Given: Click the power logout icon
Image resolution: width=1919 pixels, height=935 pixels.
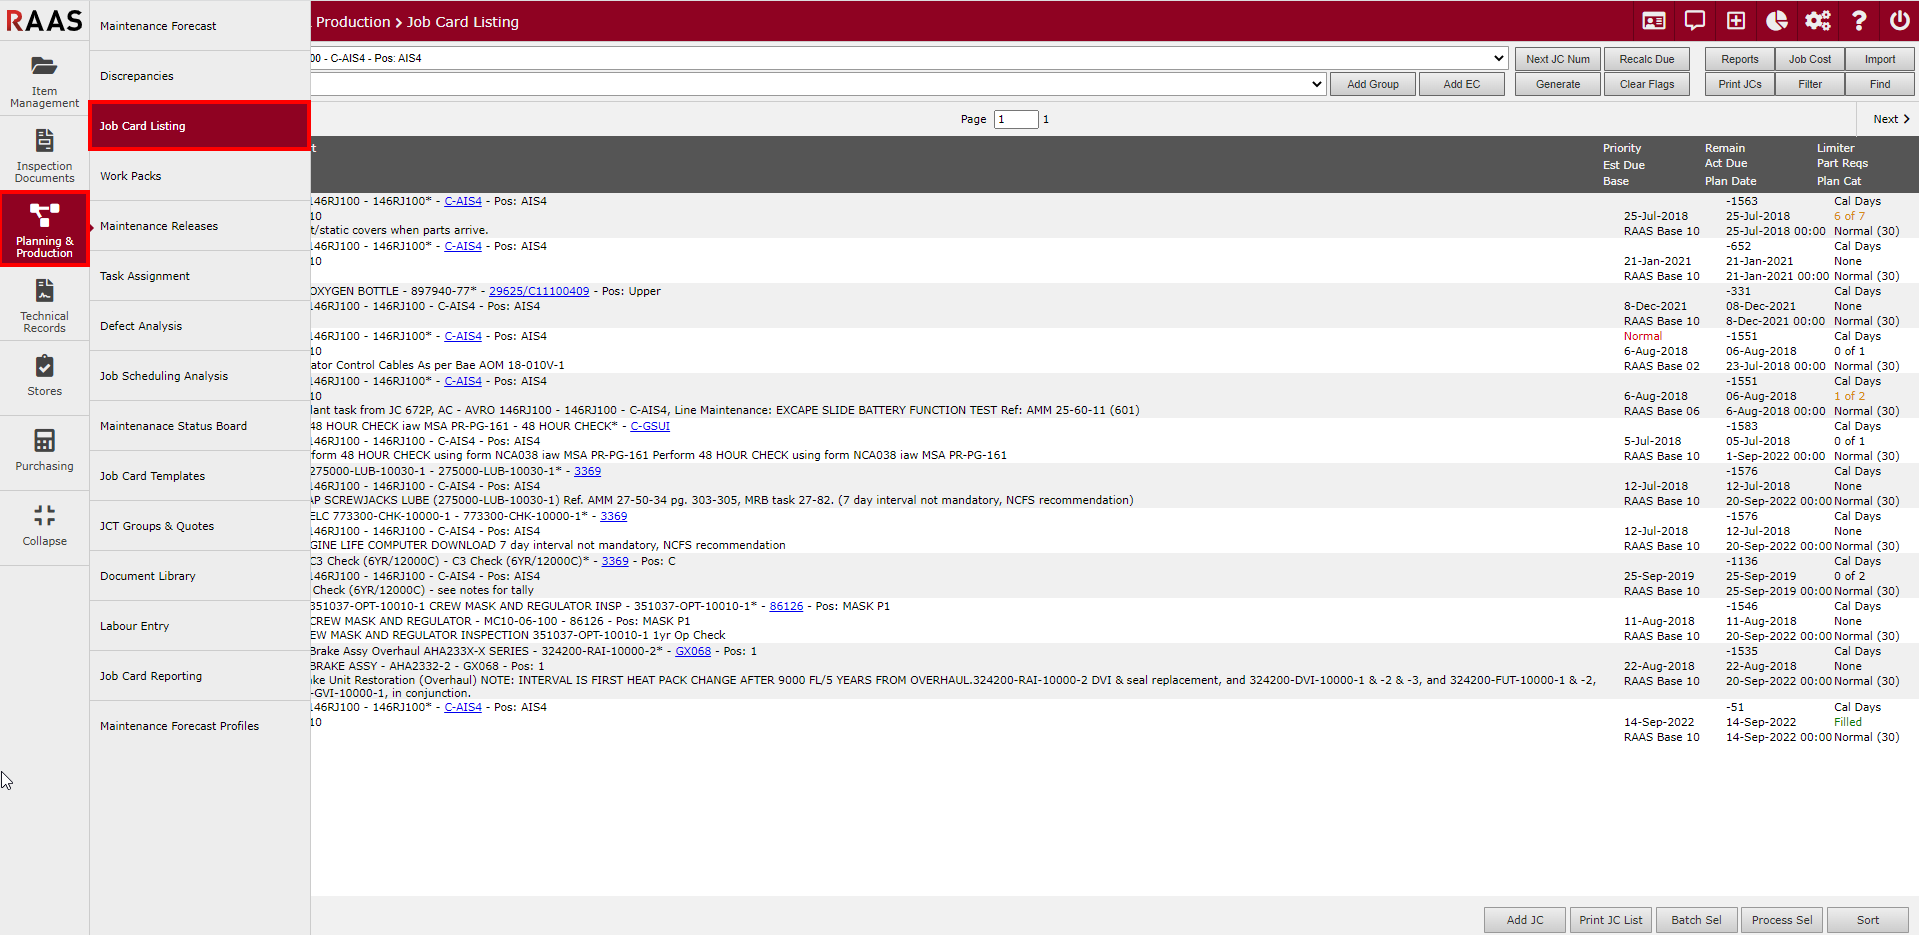Looking at the screenshot, I should [1899, 21].
